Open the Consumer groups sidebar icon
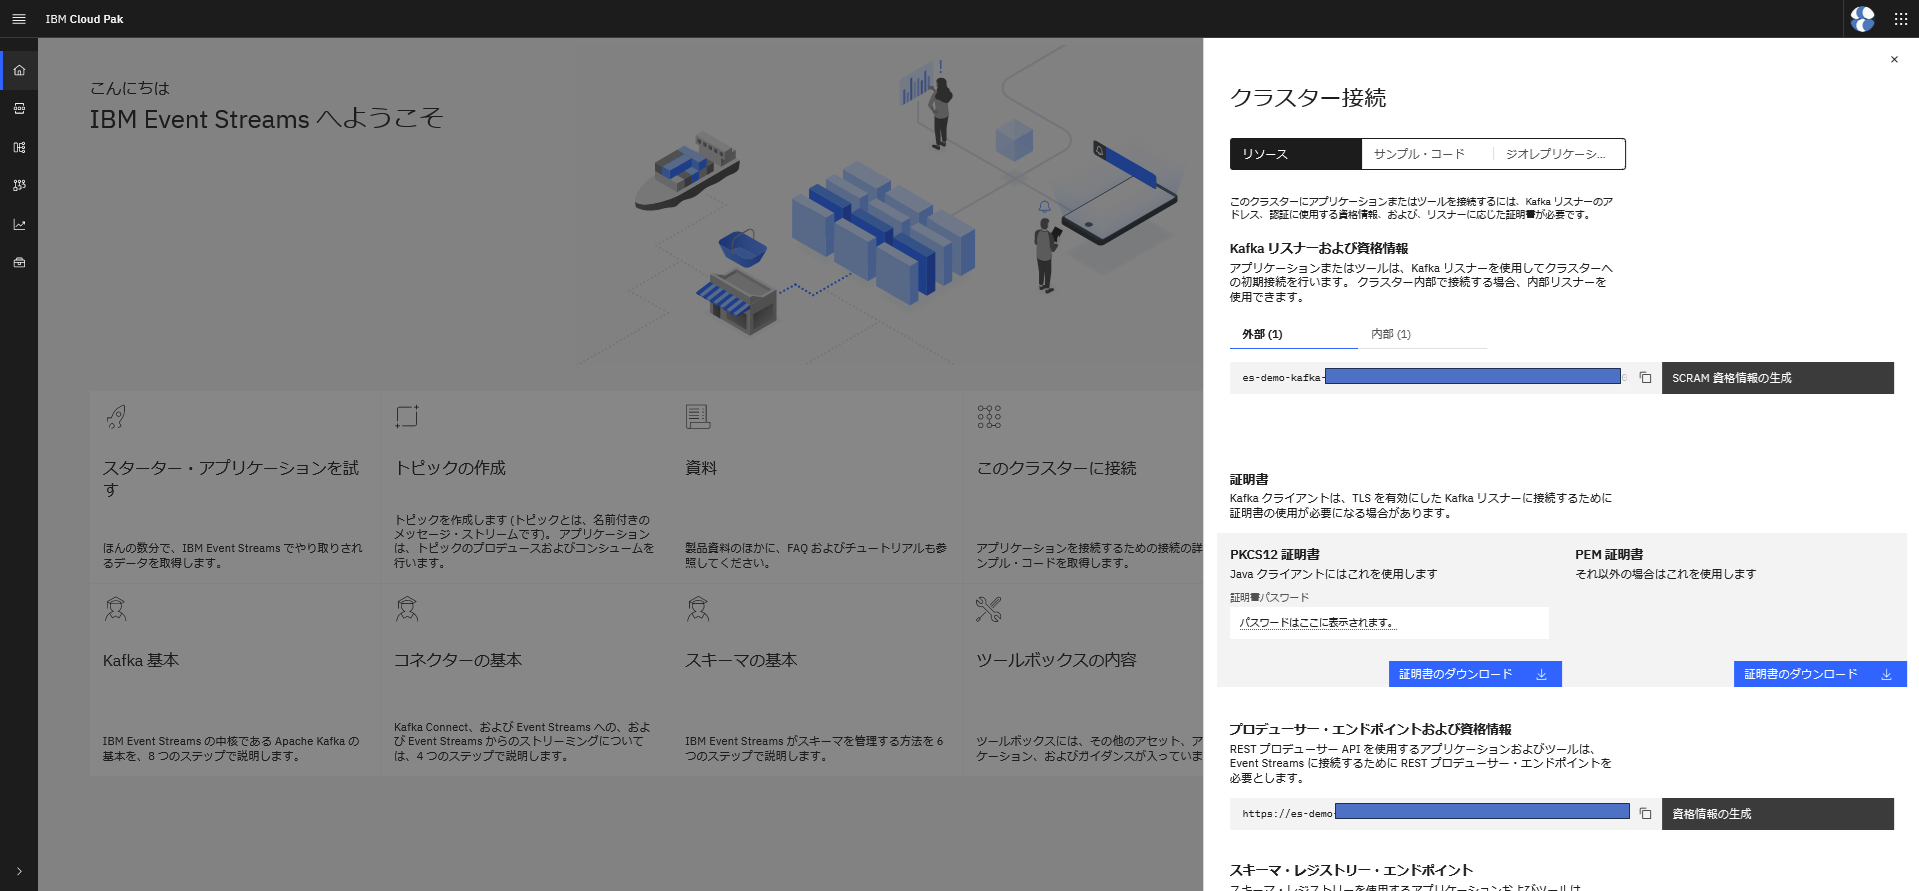The image size is (1919, 891). [x=19, y=185]
